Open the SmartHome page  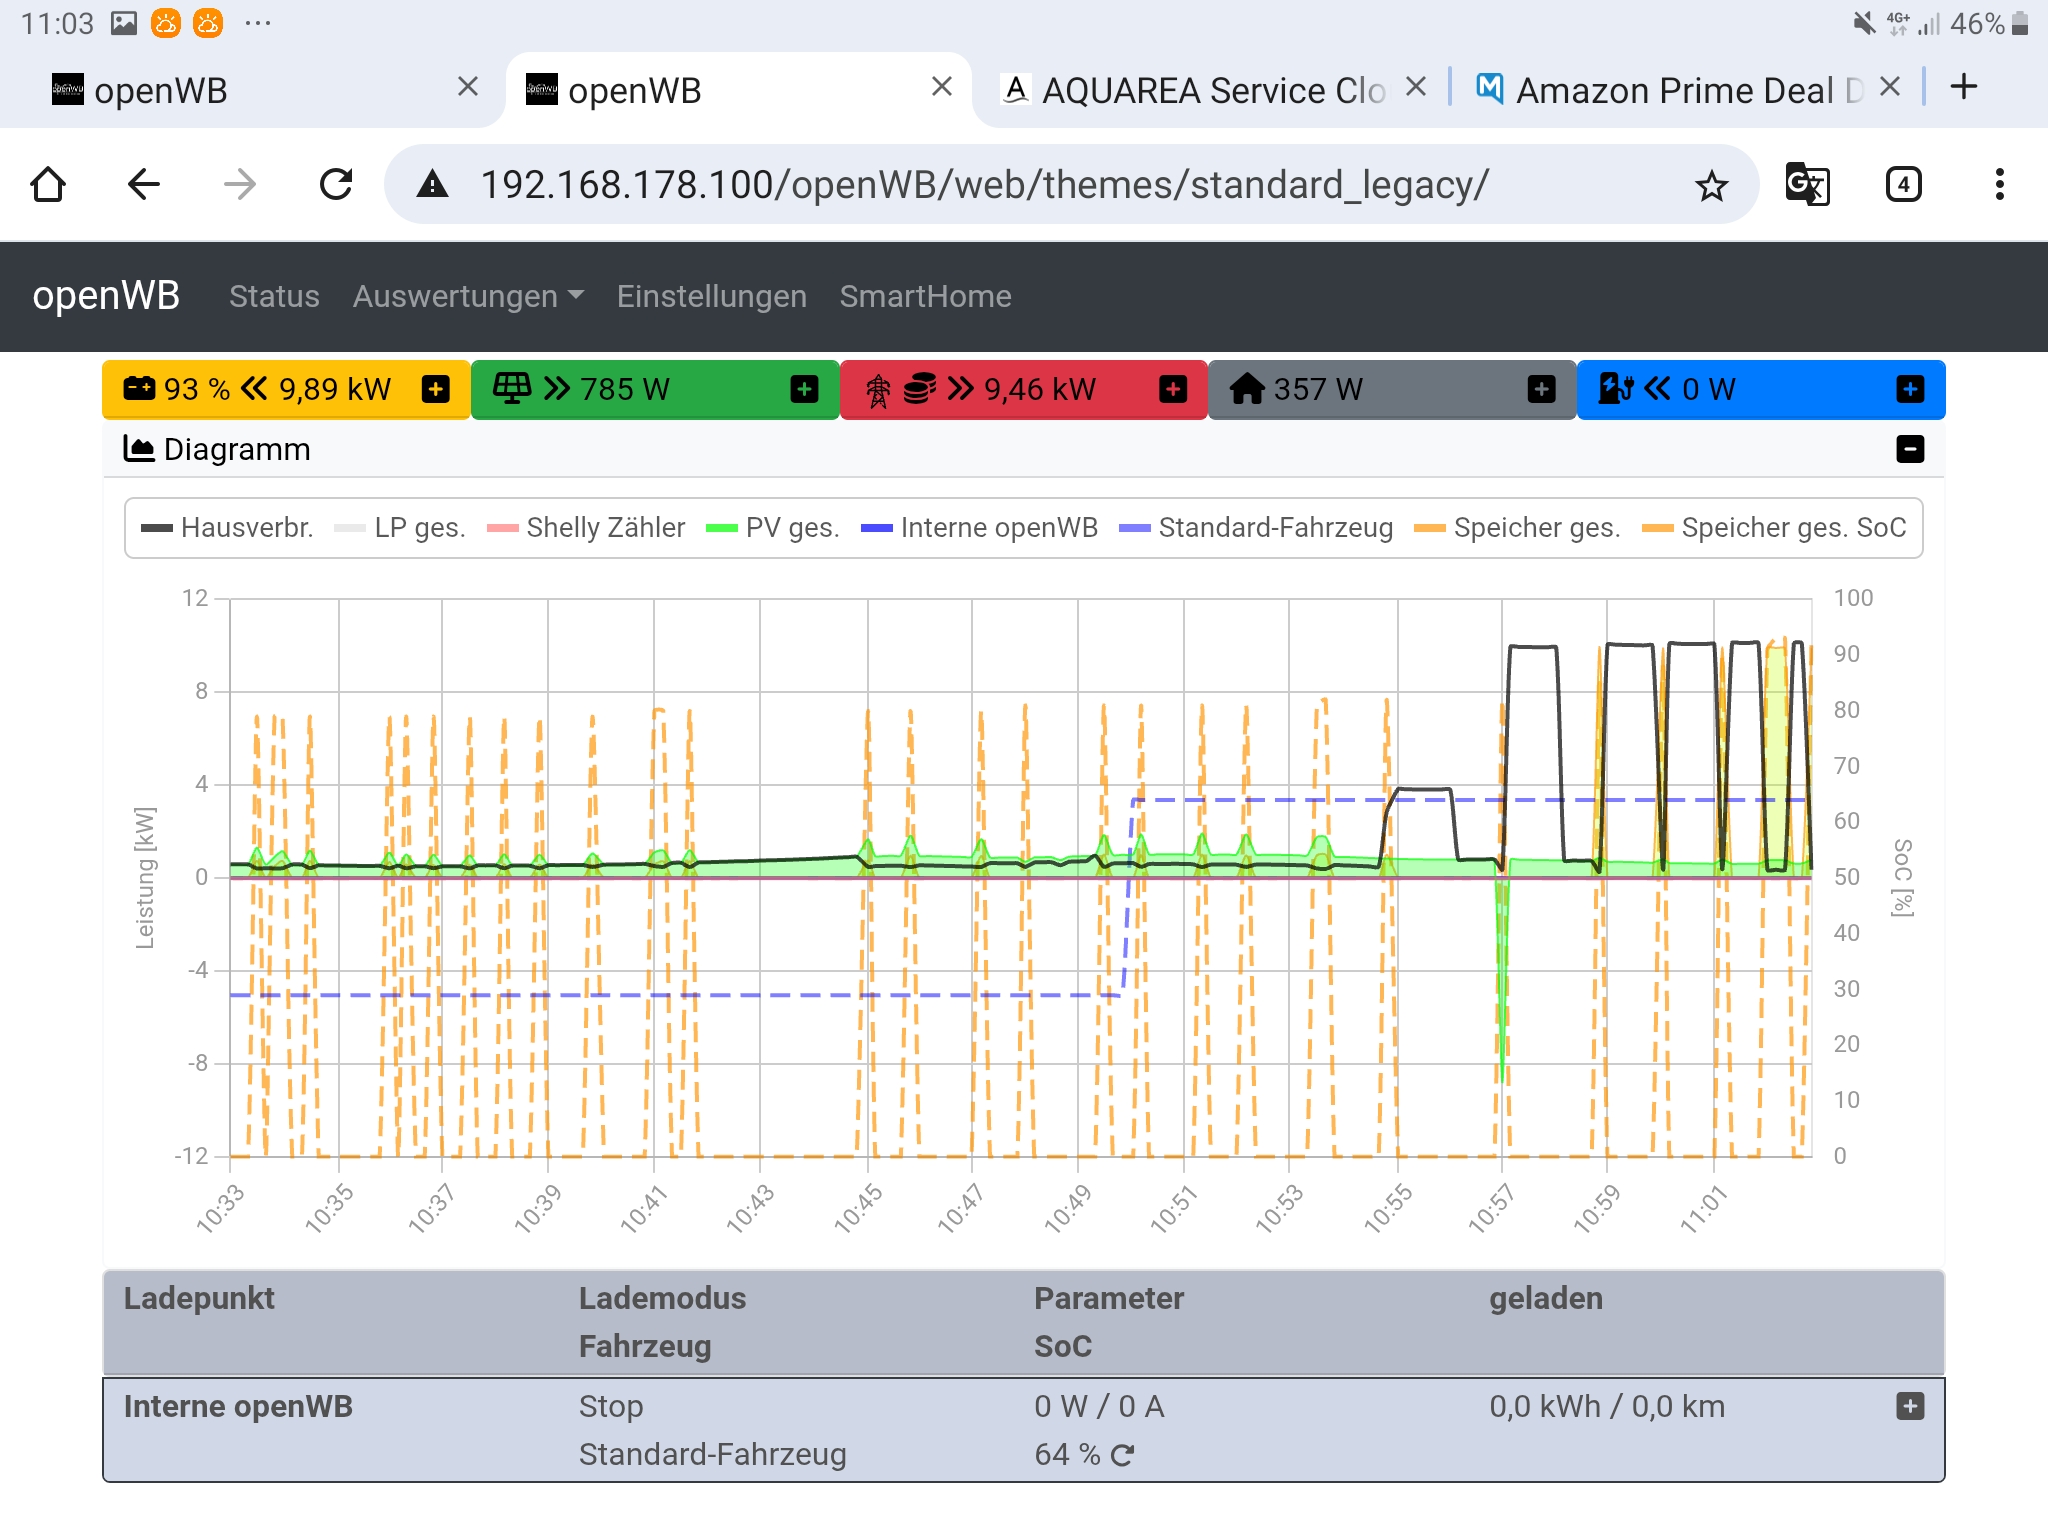tap(925, 296)
